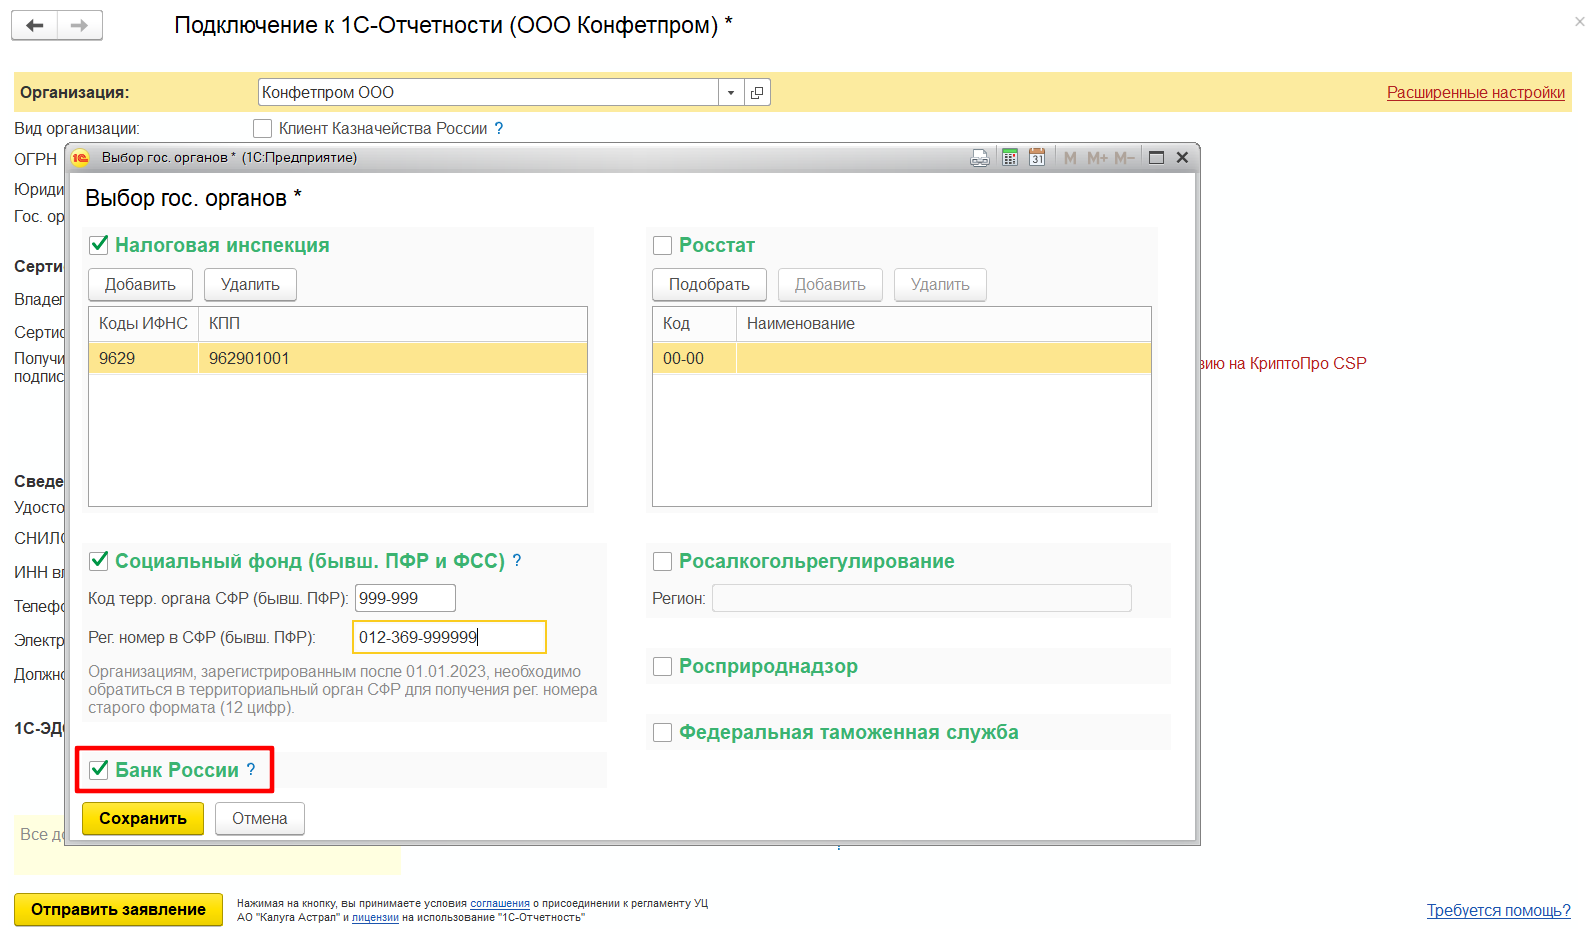Click the forward arrow navigation button

point(80,26)
